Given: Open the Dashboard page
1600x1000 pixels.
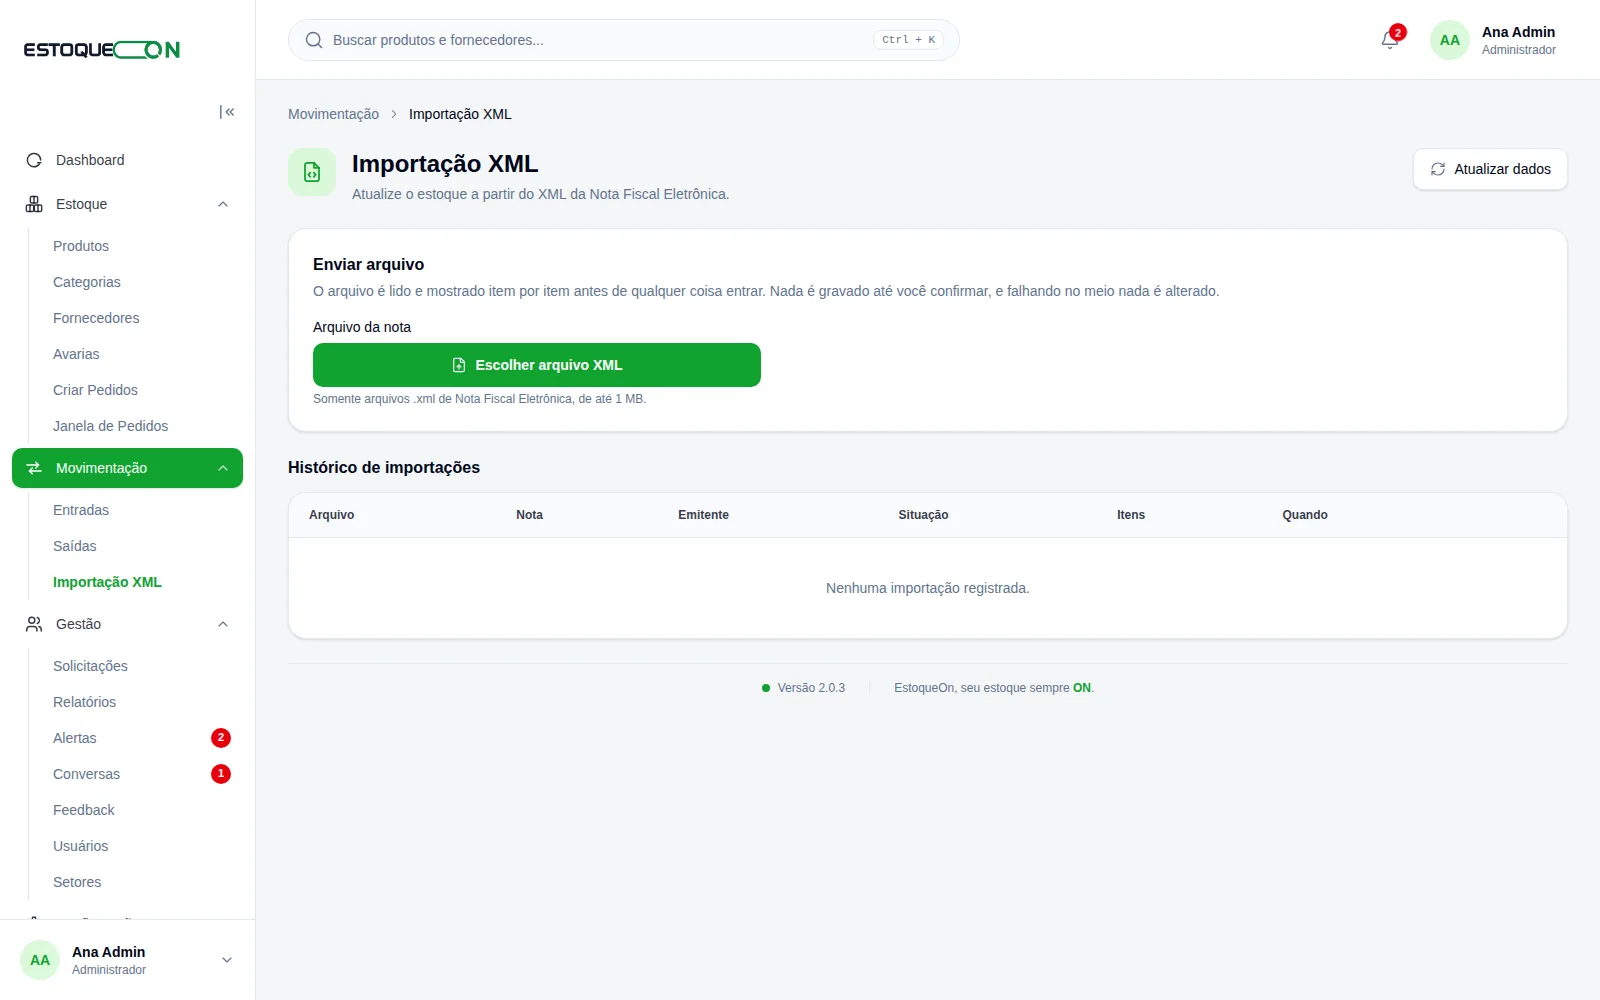Looking at the screenshot, I should (127, 160).
